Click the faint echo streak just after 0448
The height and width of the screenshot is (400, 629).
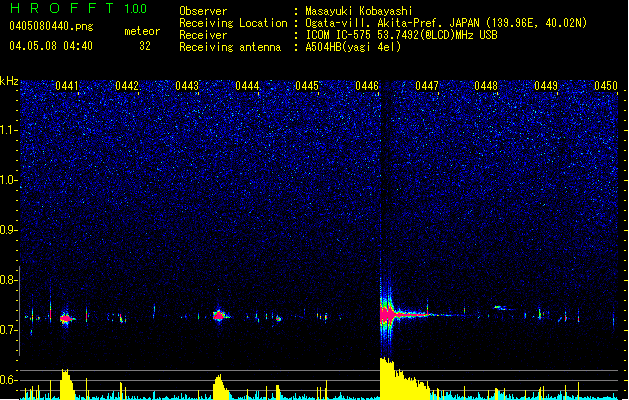pos(503,308)
